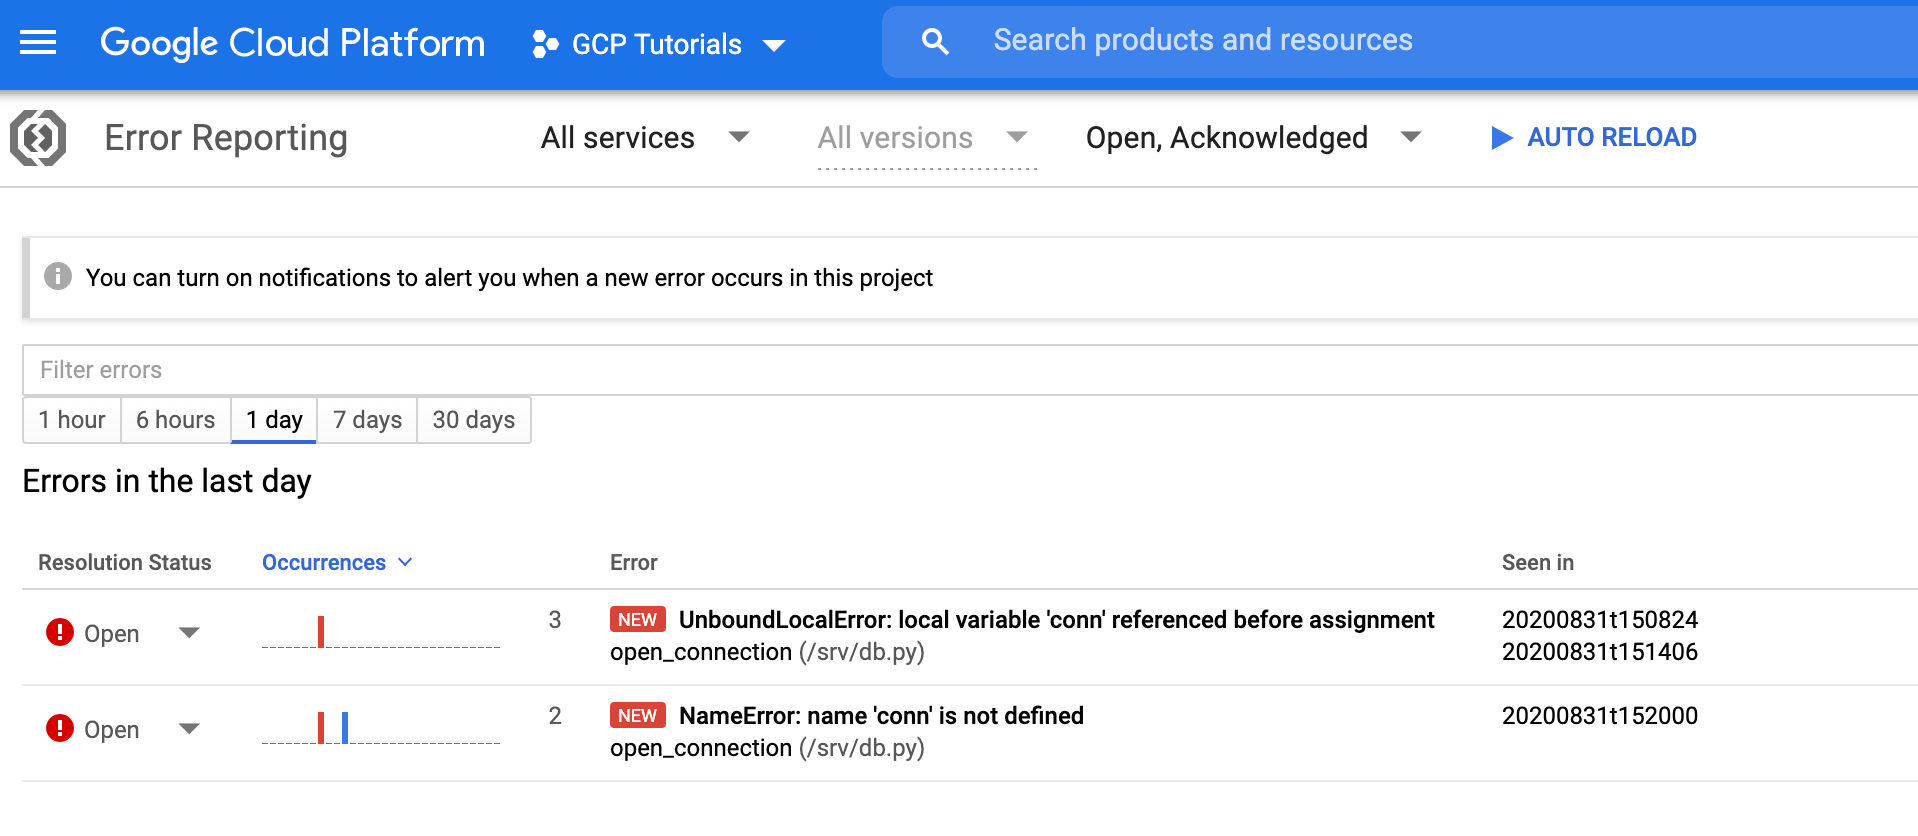
Task: Click the turn on notifications banner text
Action: [509, 278]
